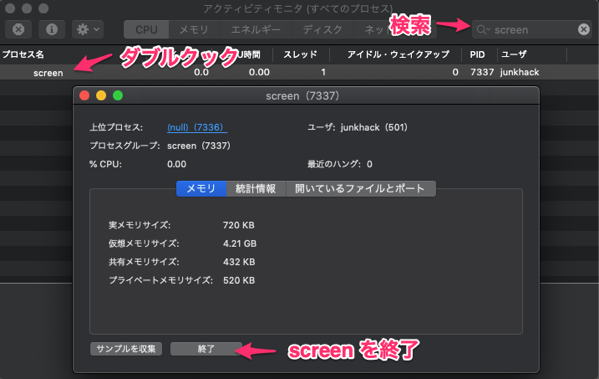Image resolution: width=599 pixels, height=379 pixels.
Task: Click the % CPU 0.00 value in window
Action: coord(176,164)
